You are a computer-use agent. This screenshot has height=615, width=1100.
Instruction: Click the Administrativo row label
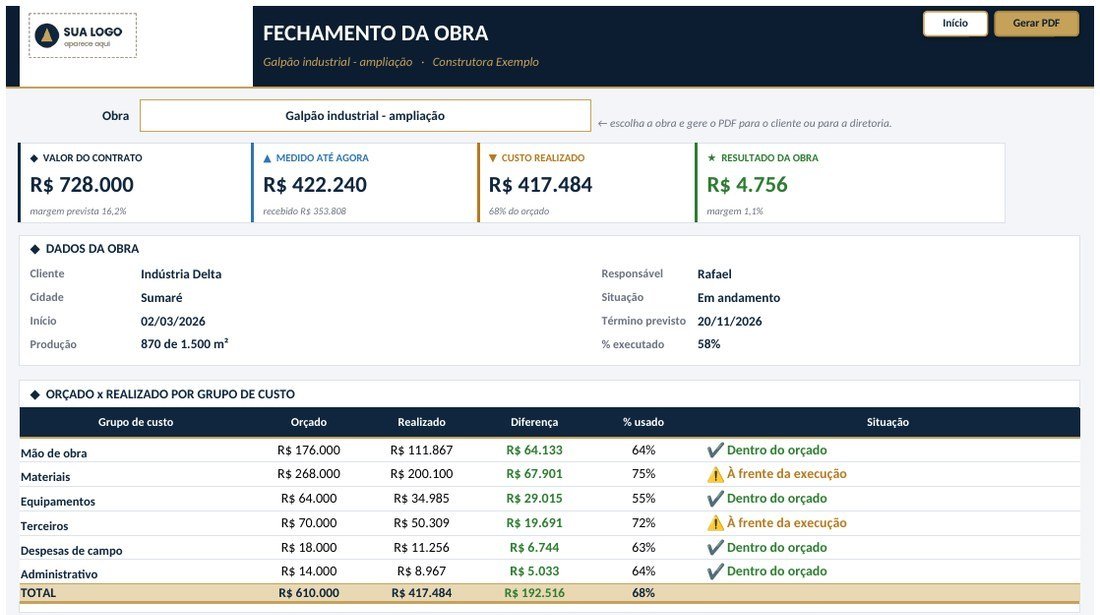pyautogui.click(x=59, y=574)
